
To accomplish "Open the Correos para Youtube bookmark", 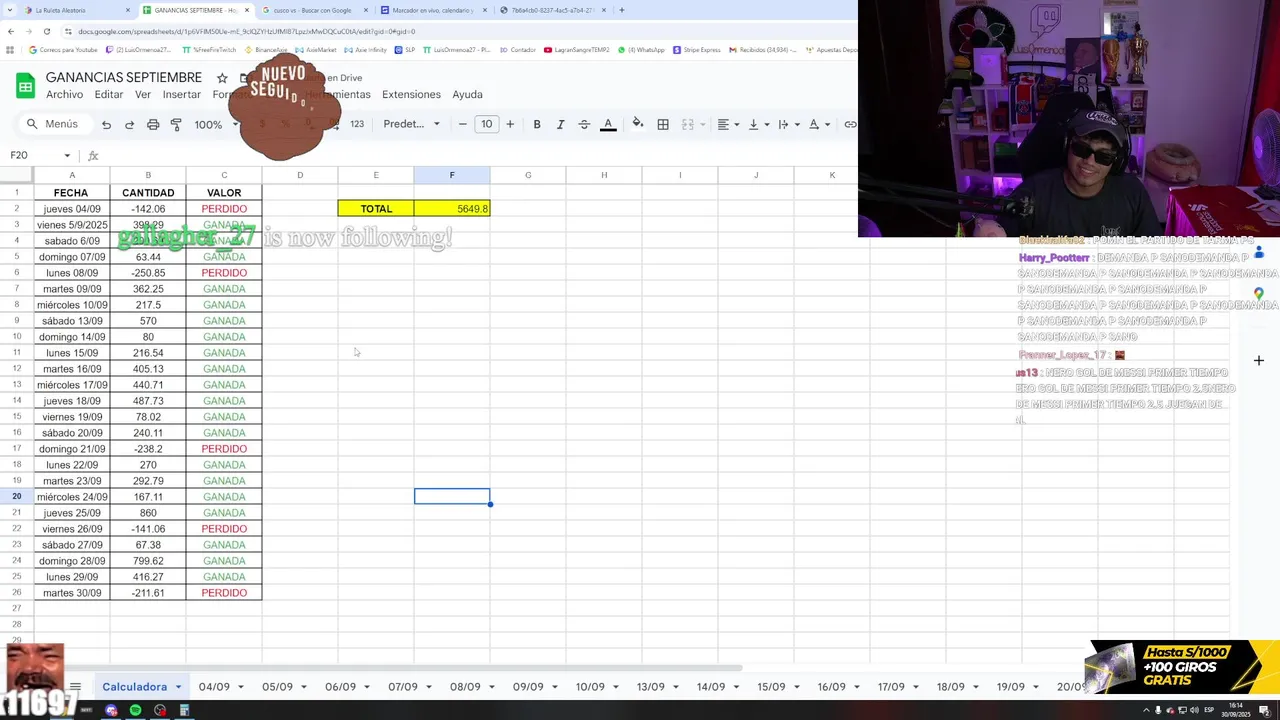I will (63, 50).
